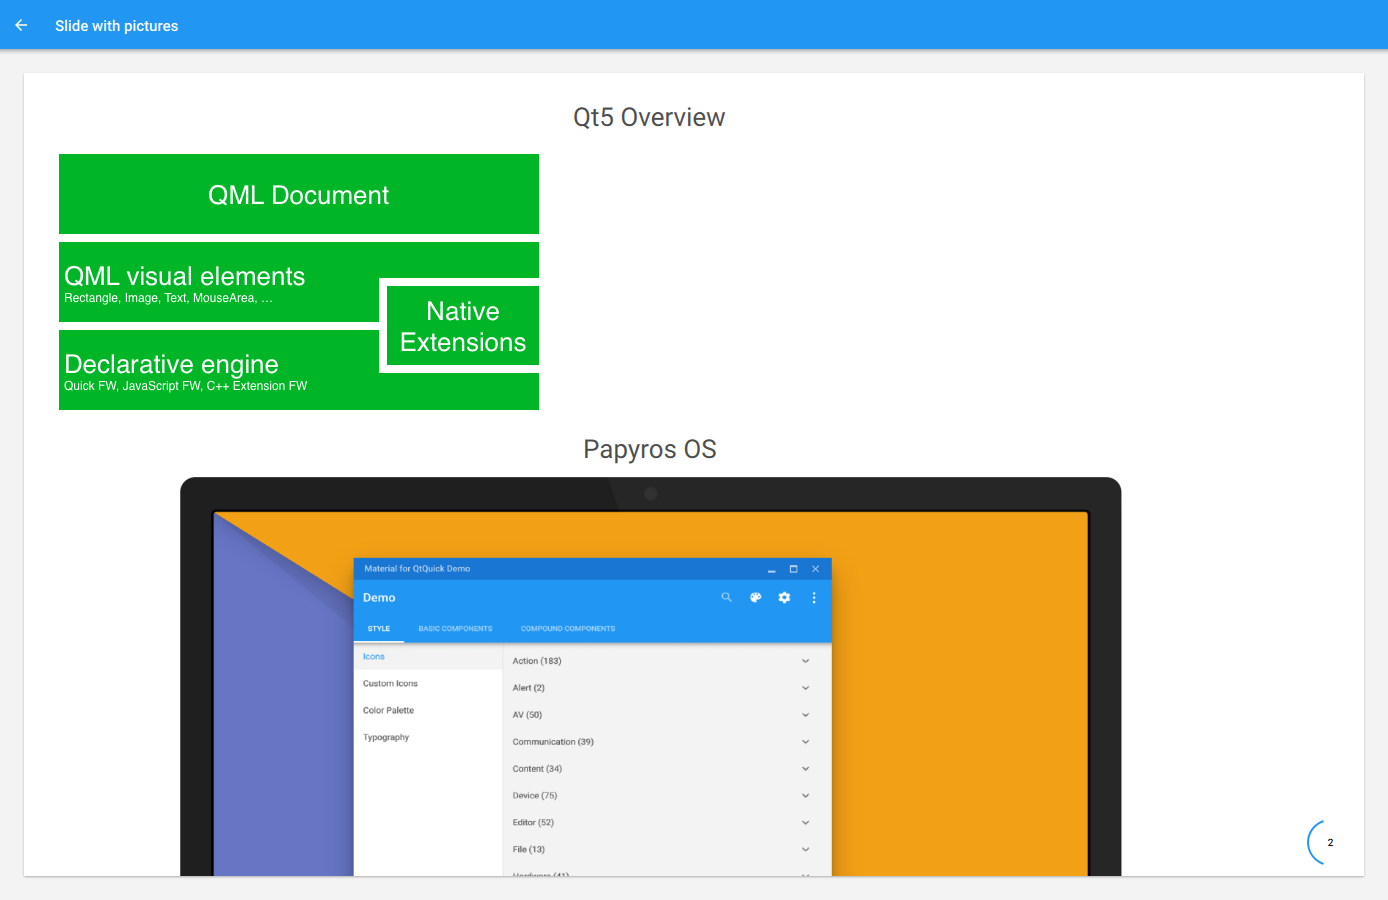Expand the Communication (39) category
The height and width of the screenshot is (900, 1388).
(805, 742)
